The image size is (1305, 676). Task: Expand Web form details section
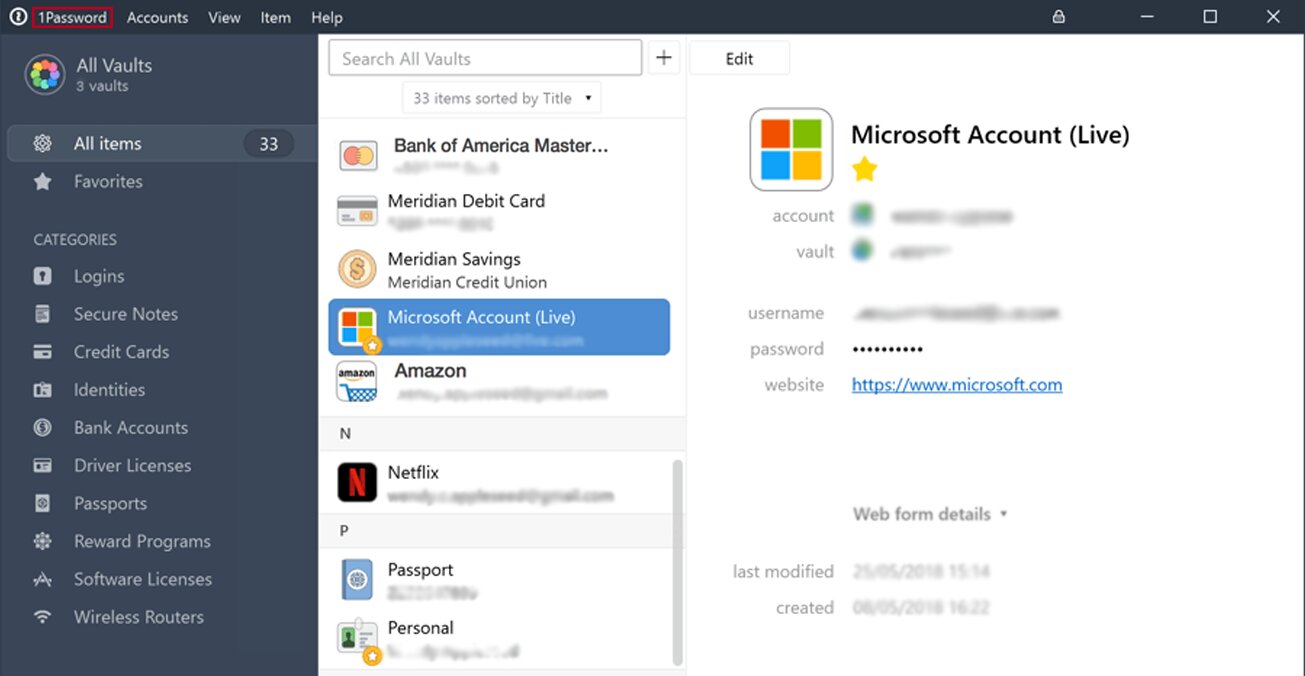[x=930, y=514]
